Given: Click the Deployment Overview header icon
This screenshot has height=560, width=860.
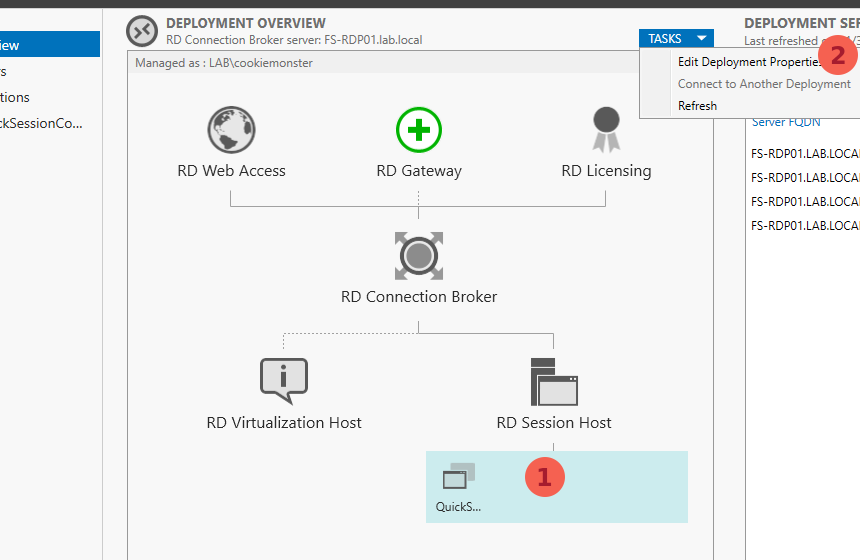Looking at the screenshot, I should tap(142, 32).
